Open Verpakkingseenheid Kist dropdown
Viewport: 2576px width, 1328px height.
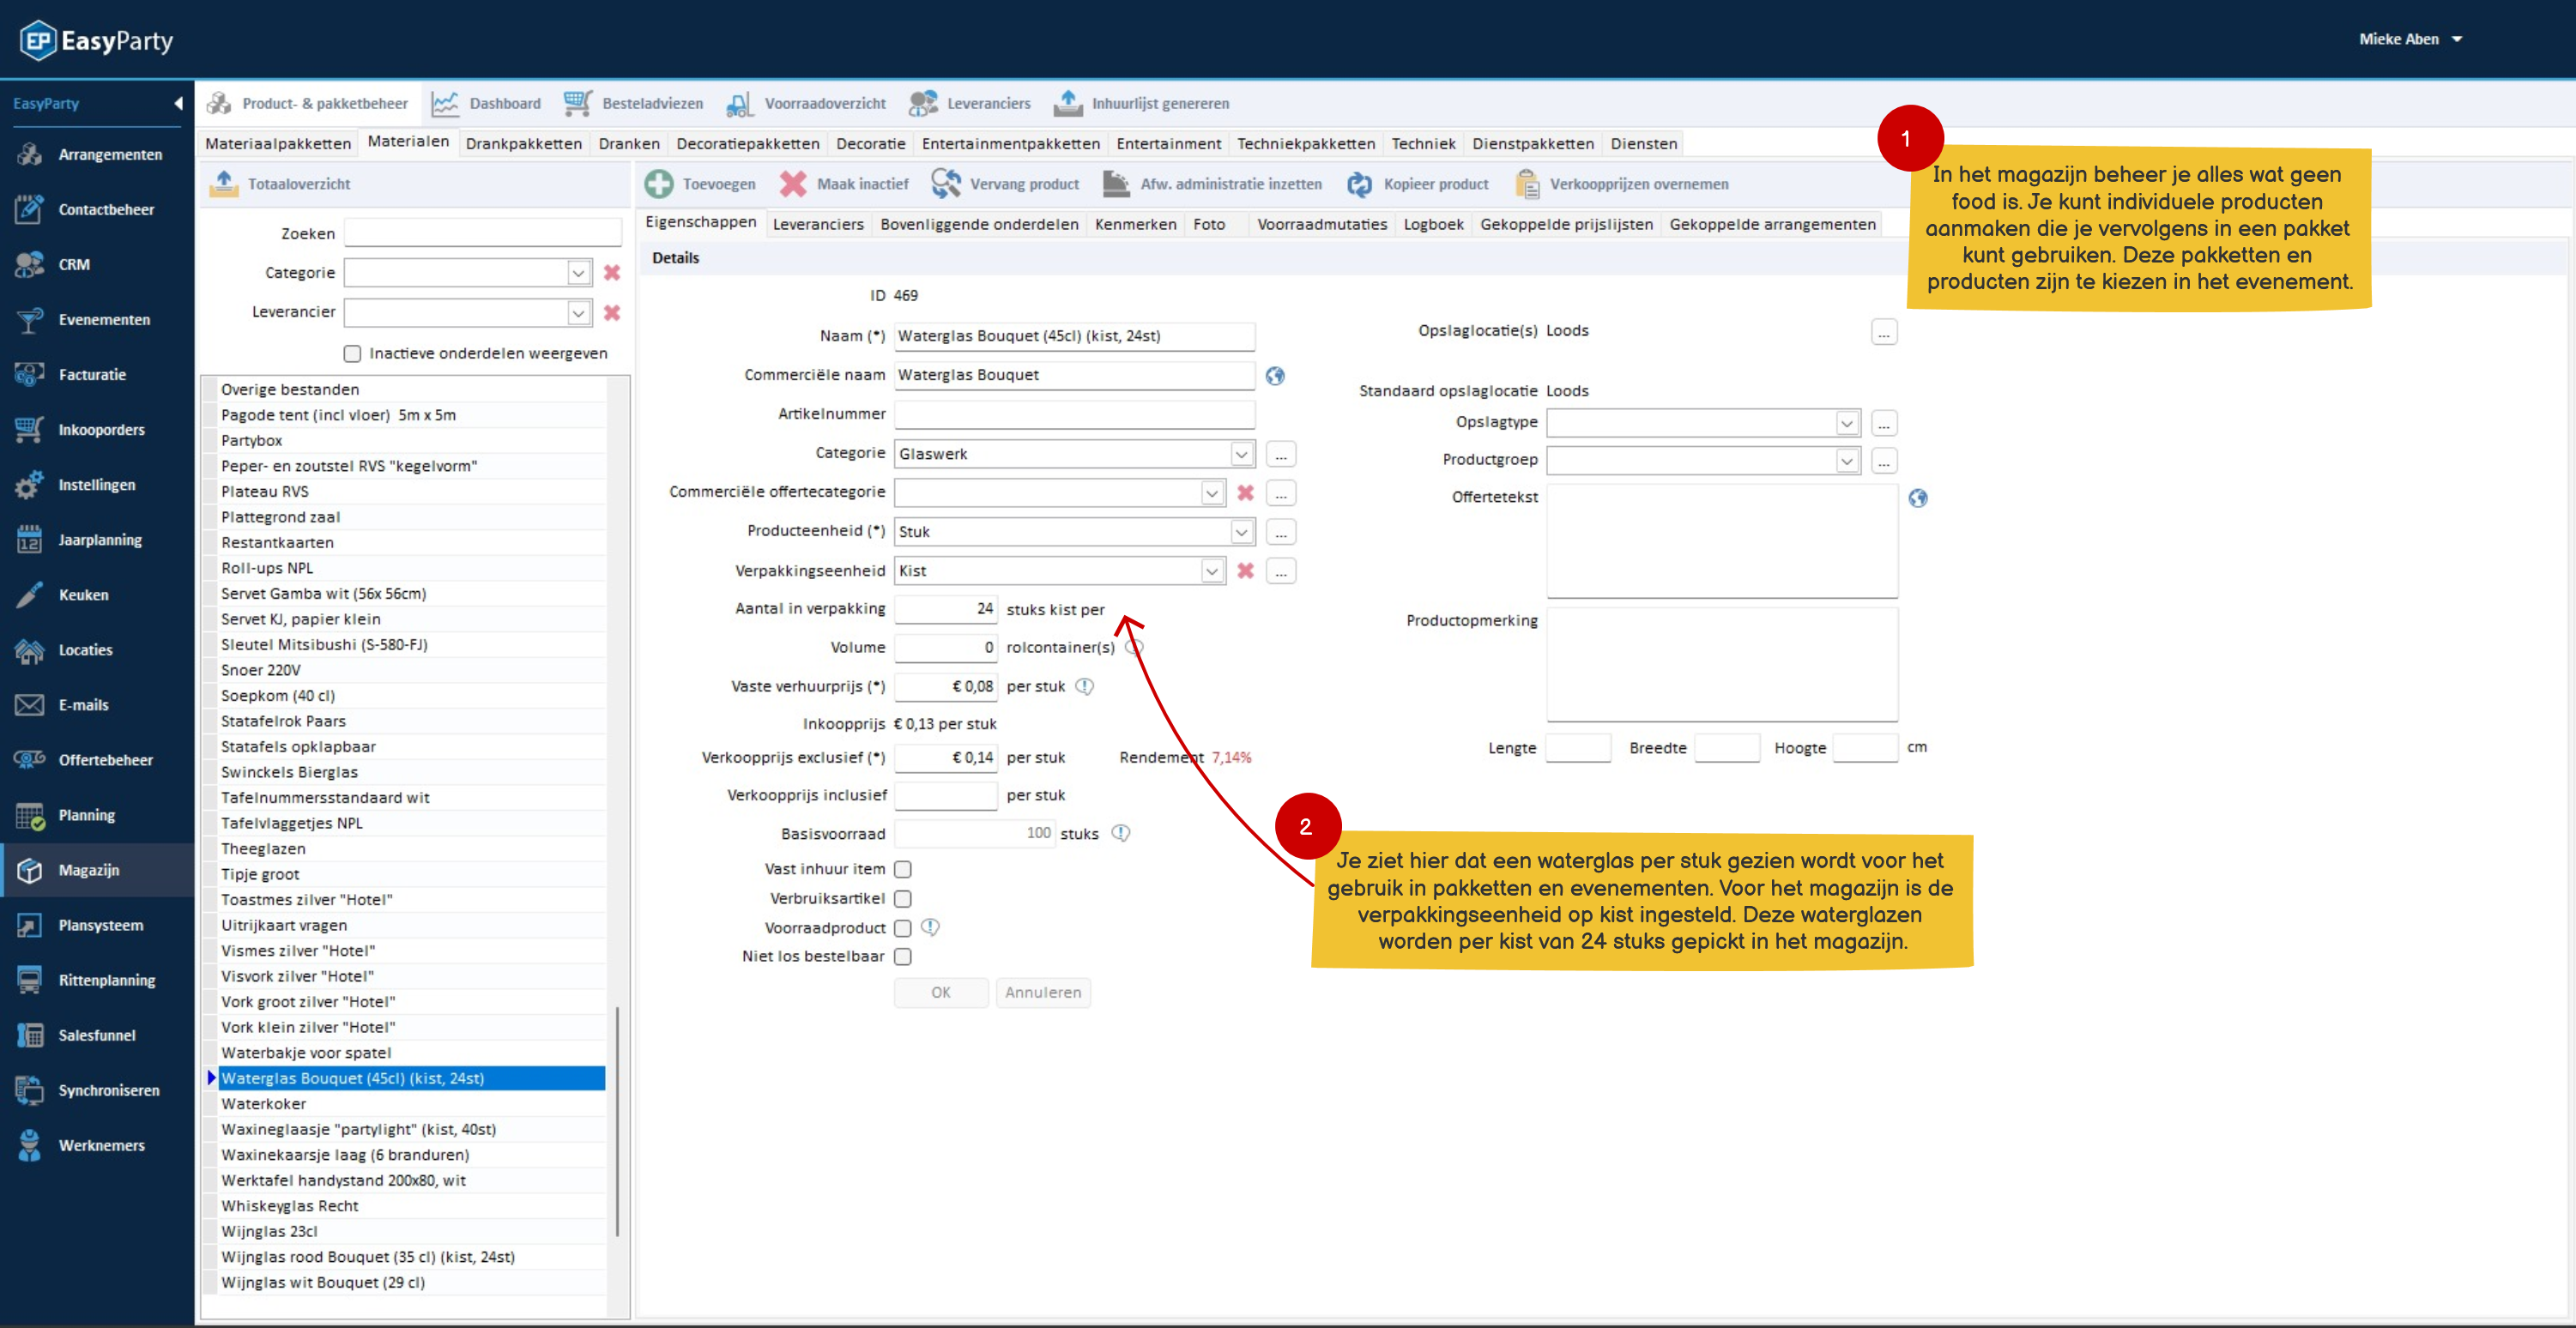[1211, 570]
